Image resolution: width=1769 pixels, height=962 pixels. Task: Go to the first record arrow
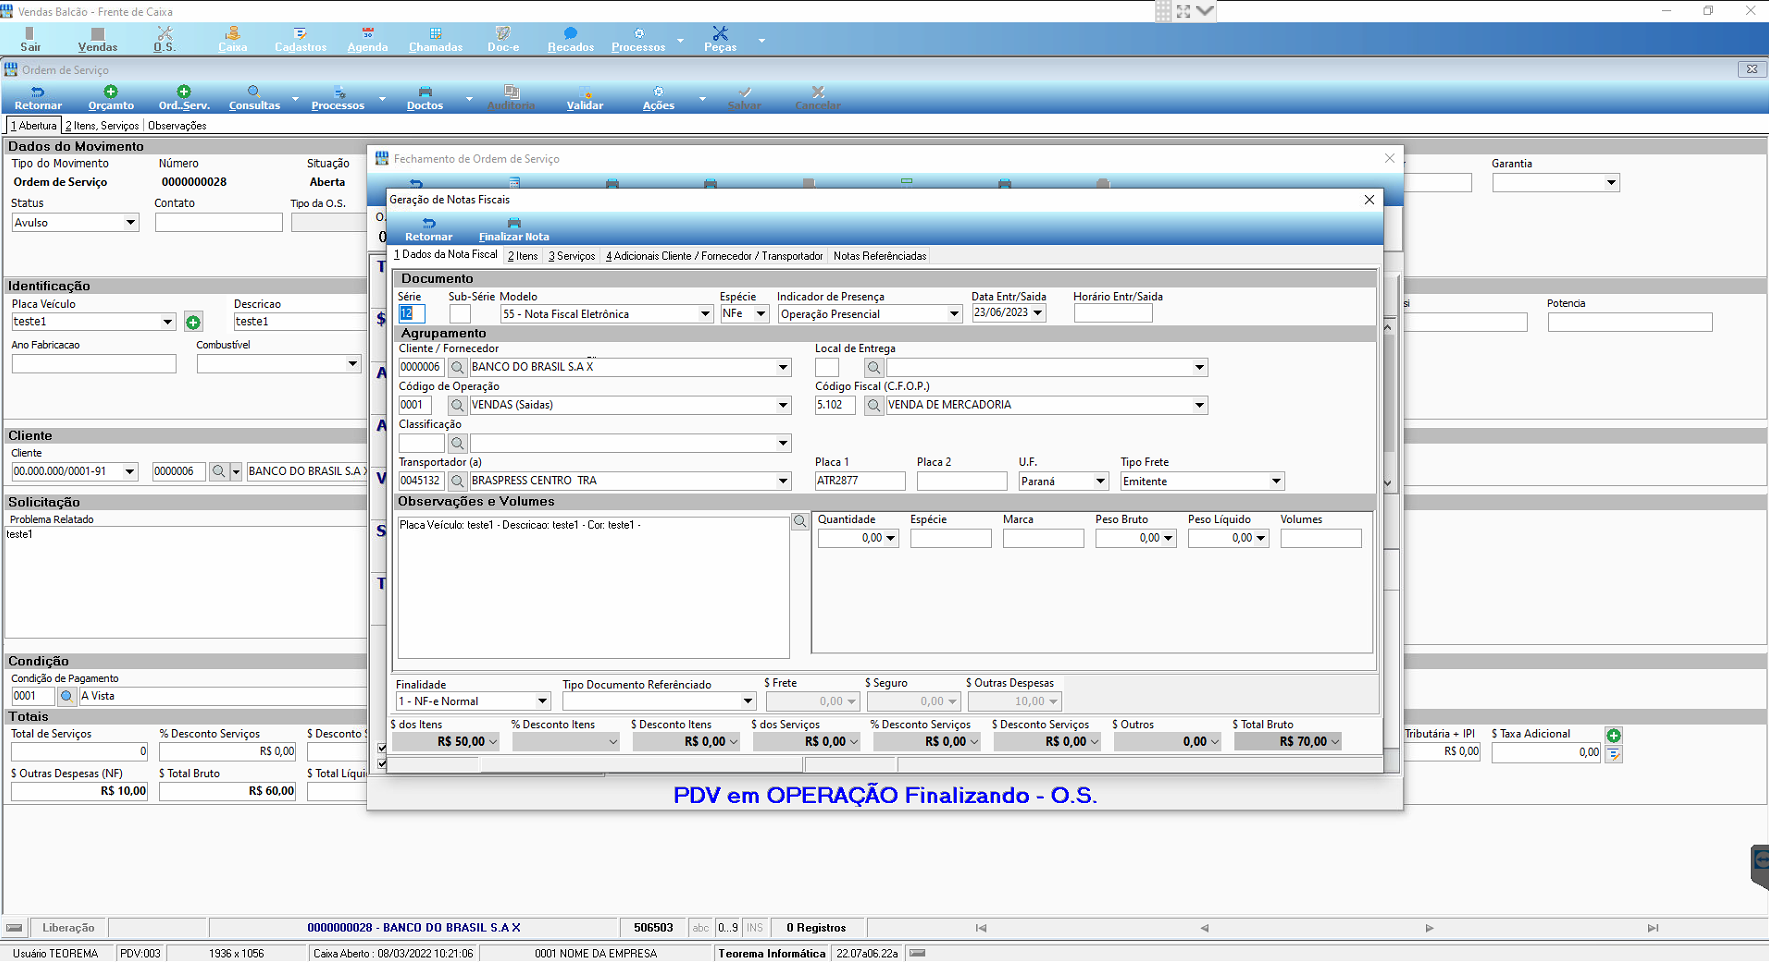(x=981, y=928)
